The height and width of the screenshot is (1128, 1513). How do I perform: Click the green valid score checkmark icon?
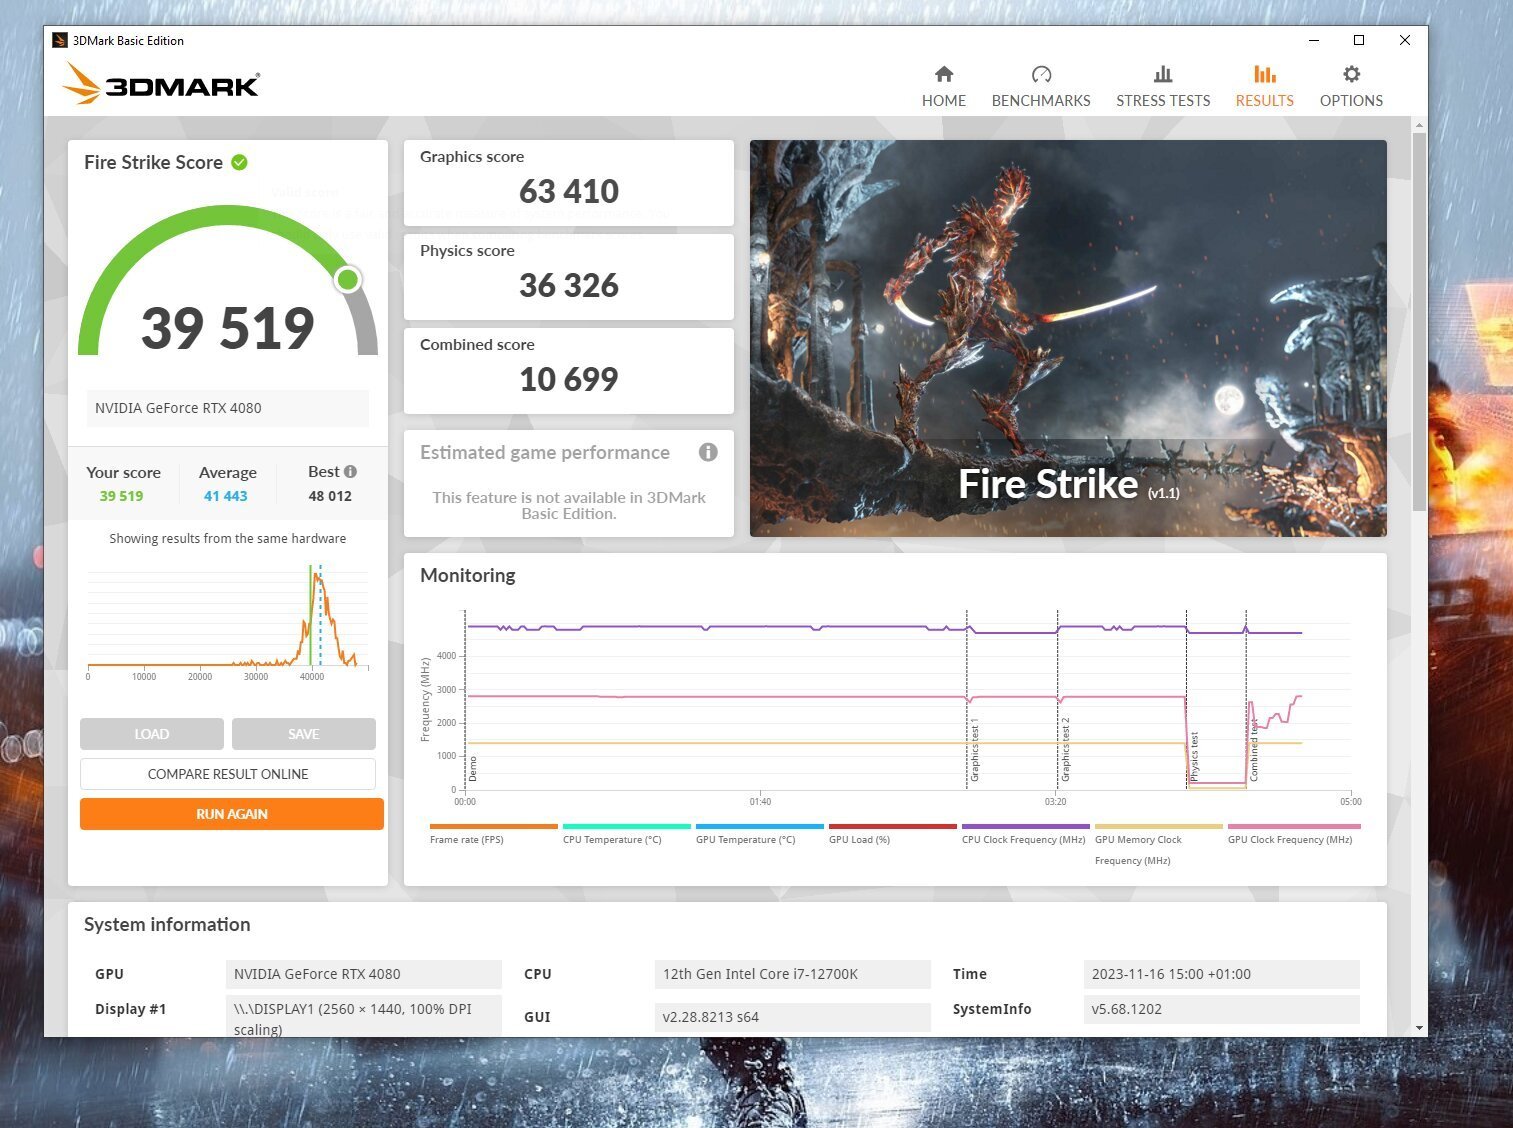(x=240, y=162)
